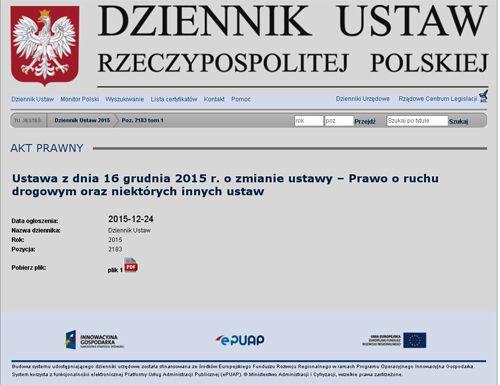Click the 'Pobierz plik:' label
The width and height of the screenshot is (500, 385).
tap(29, 268)
